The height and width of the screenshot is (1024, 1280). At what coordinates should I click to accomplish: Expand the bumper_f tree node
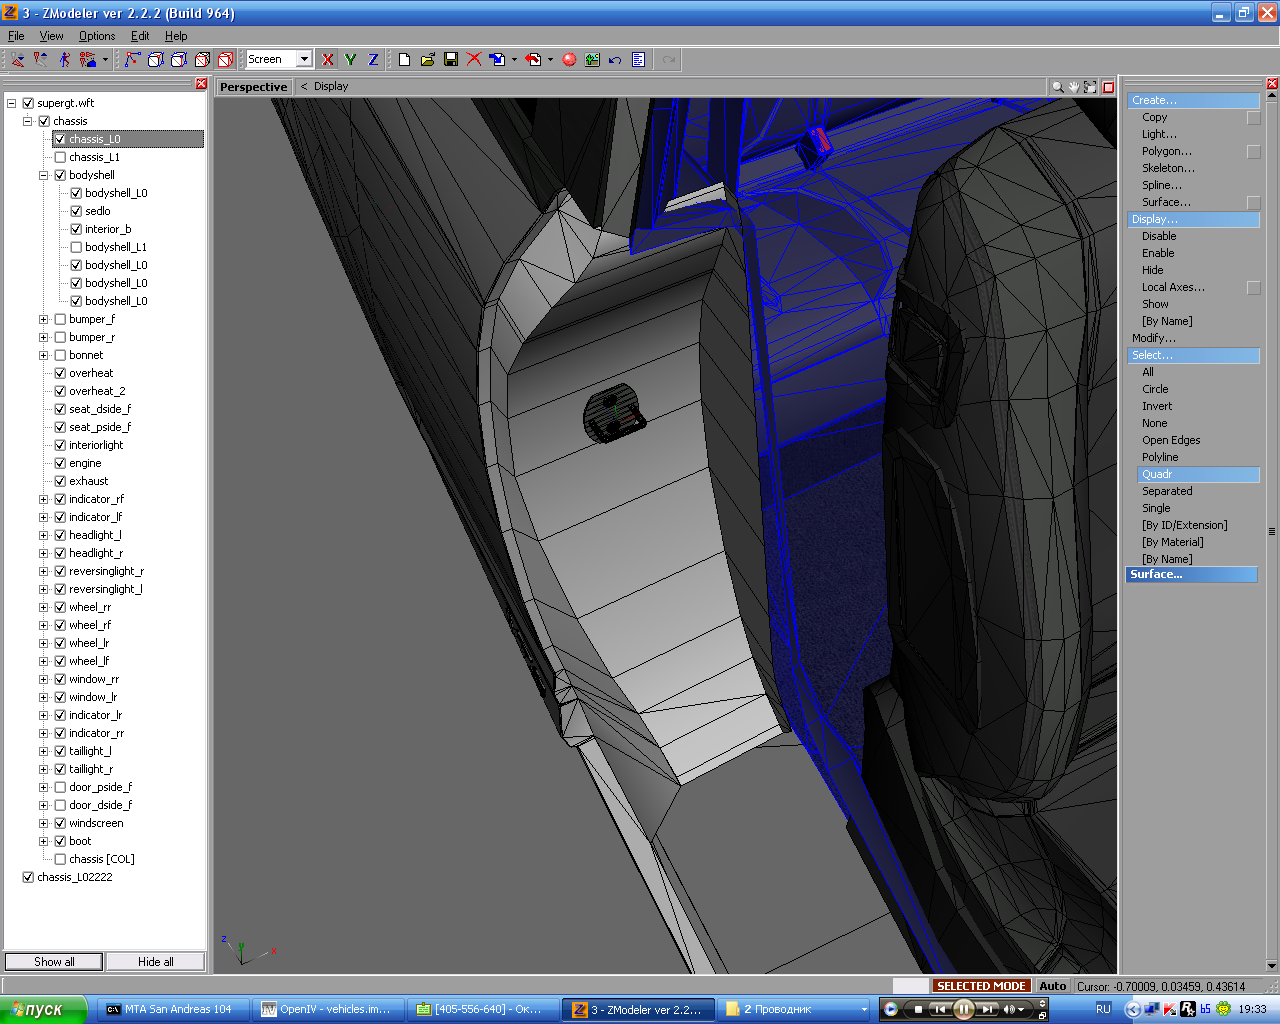coord(43,319)
